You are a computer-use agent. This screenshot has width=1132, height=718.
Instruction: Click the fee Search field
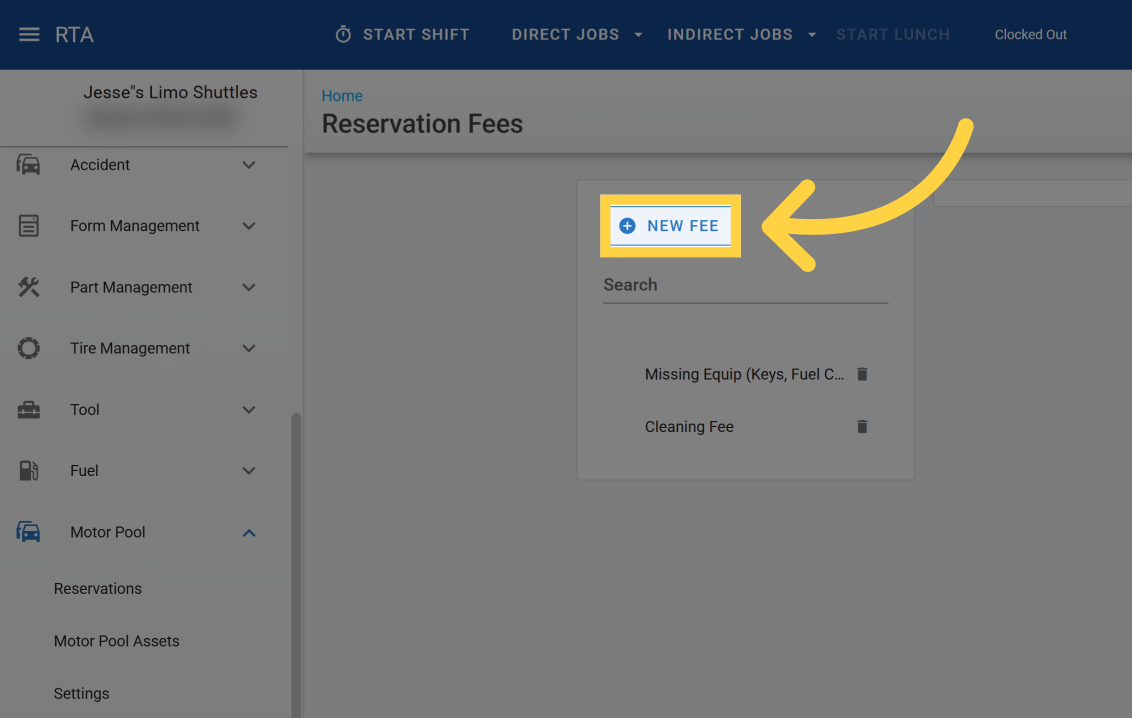click(745, 285)
